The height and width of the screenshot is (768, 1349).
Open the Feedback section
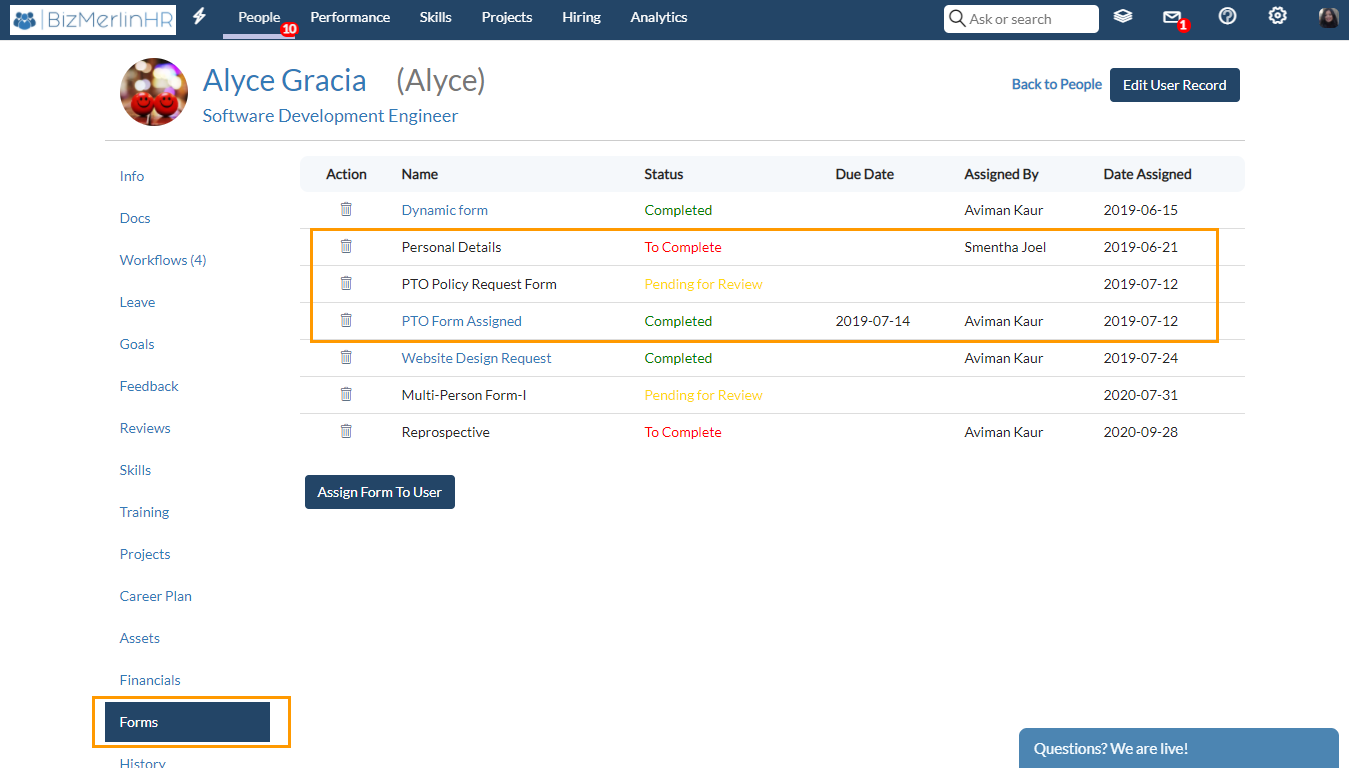[x=149, y=386]
